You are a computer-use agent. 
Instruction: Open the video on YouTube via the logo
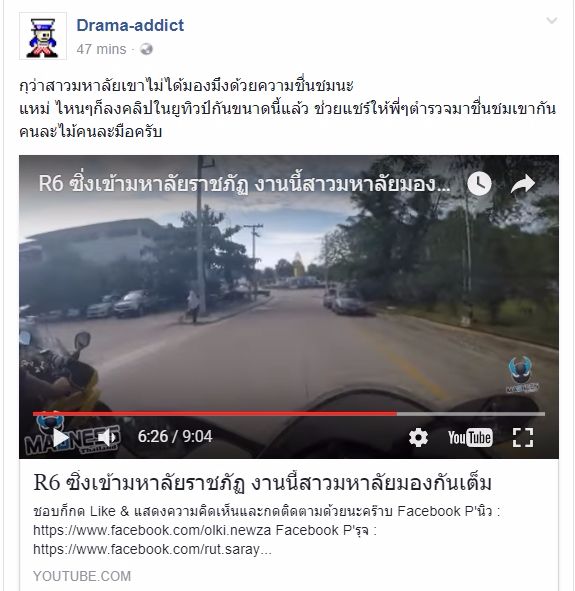(470, 438)
